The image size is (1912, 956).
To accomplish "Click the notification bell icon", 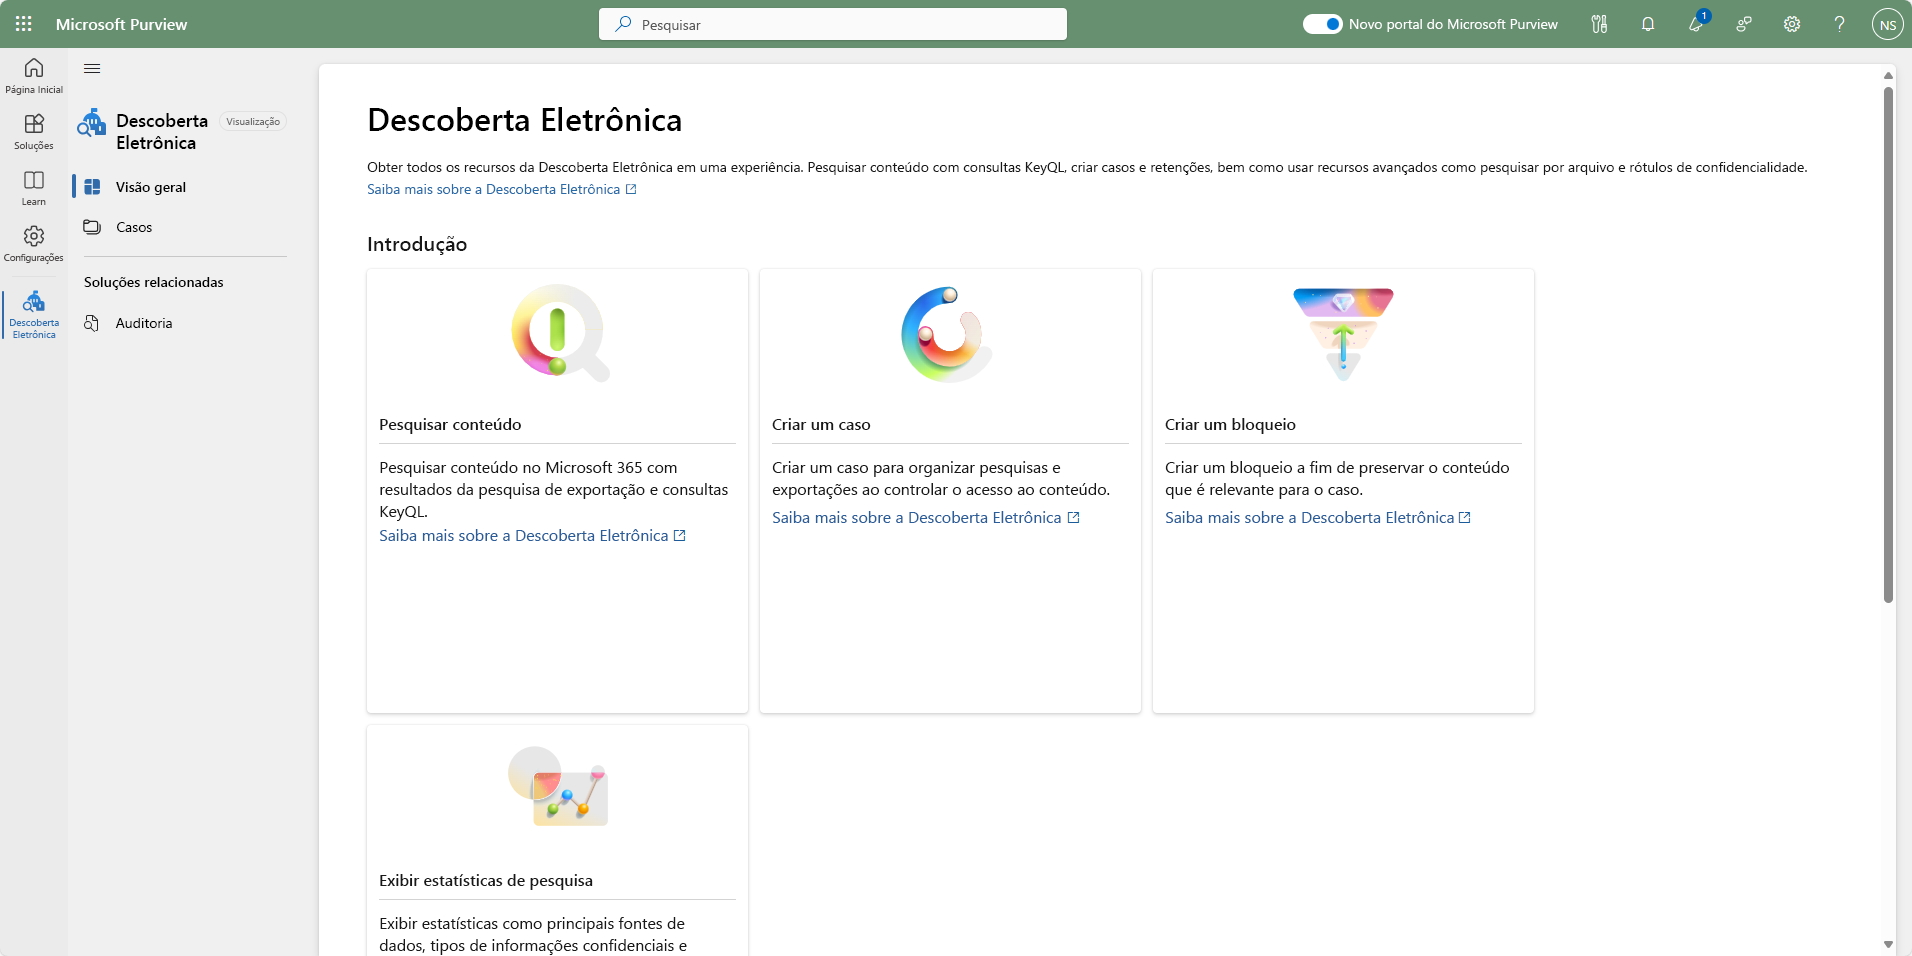I will [1648, 24].
